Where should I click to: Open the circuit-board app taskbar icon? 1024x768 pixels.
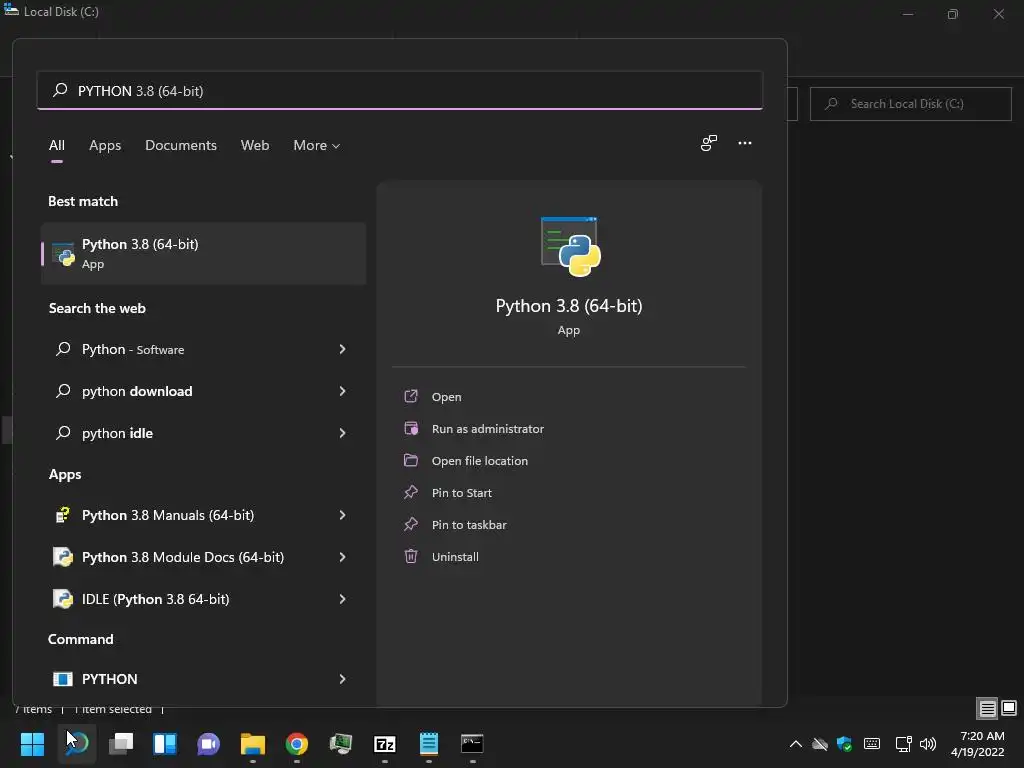(340, 744)
